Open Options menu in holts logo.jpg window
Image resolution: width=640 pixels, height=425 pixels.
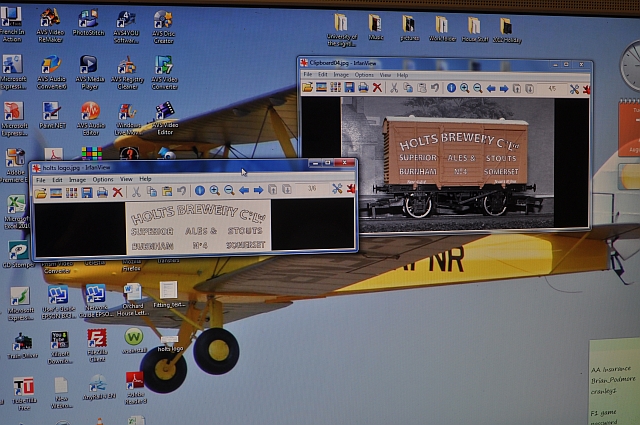102,179
